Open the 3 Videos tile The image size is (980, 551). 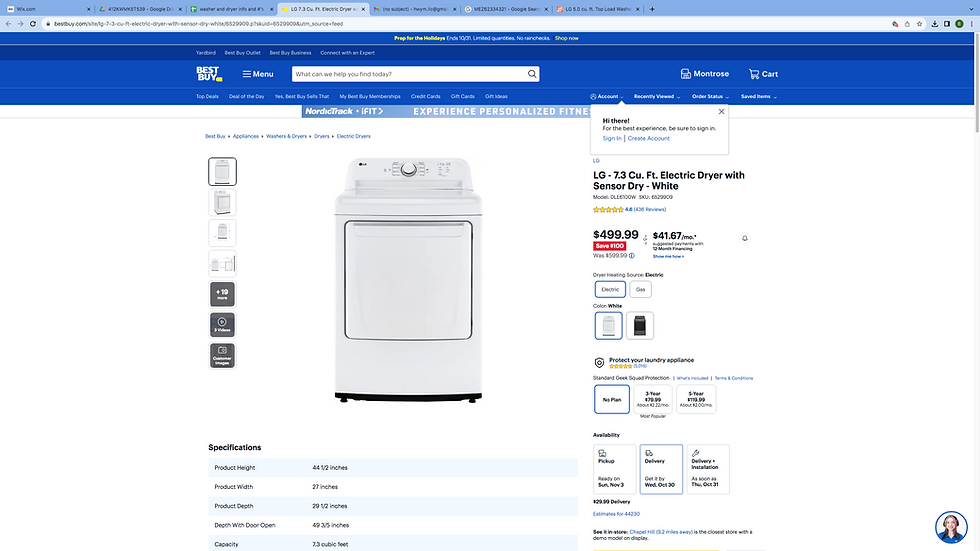[x=222, y=325]
